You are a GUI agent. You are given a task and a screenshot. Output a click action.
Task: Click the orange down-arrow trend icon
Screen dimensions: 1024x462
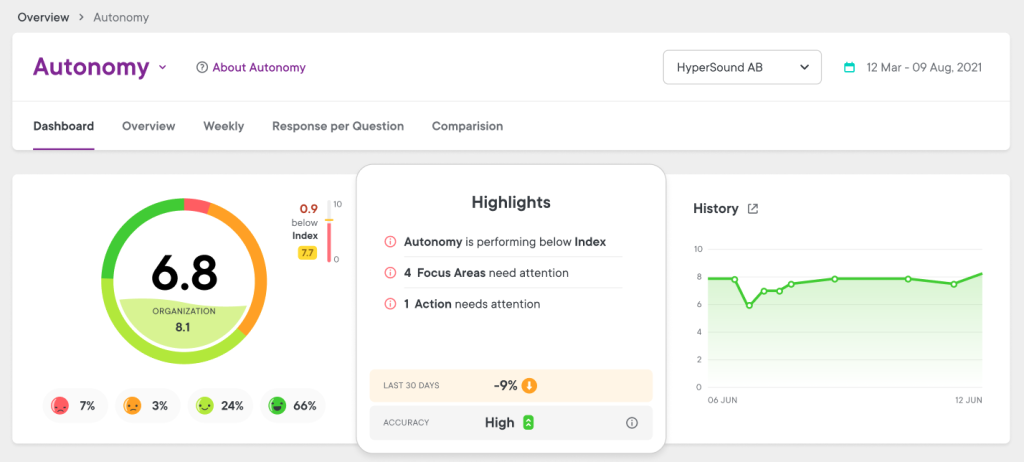pos(530,386)
